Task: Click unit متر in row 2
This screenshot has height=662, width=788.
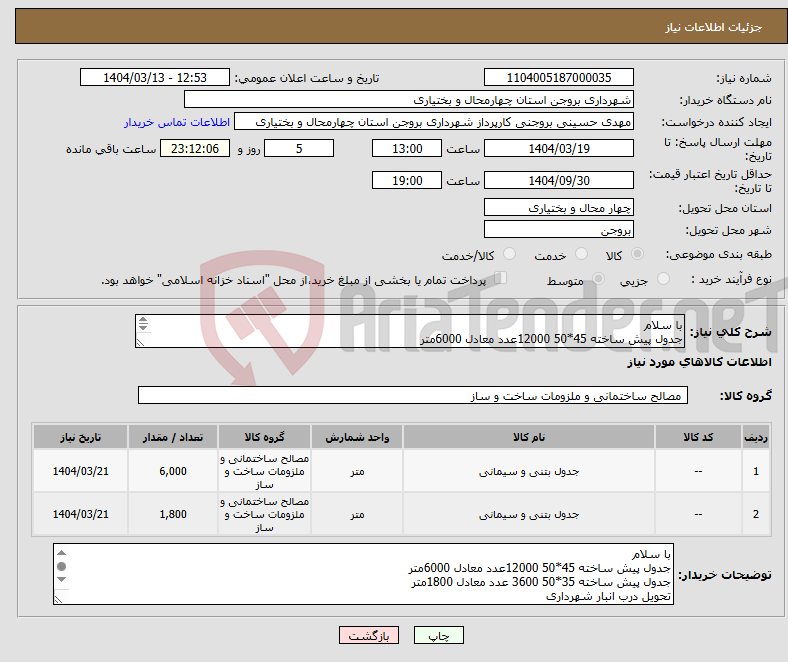Action: click(357, 514)
